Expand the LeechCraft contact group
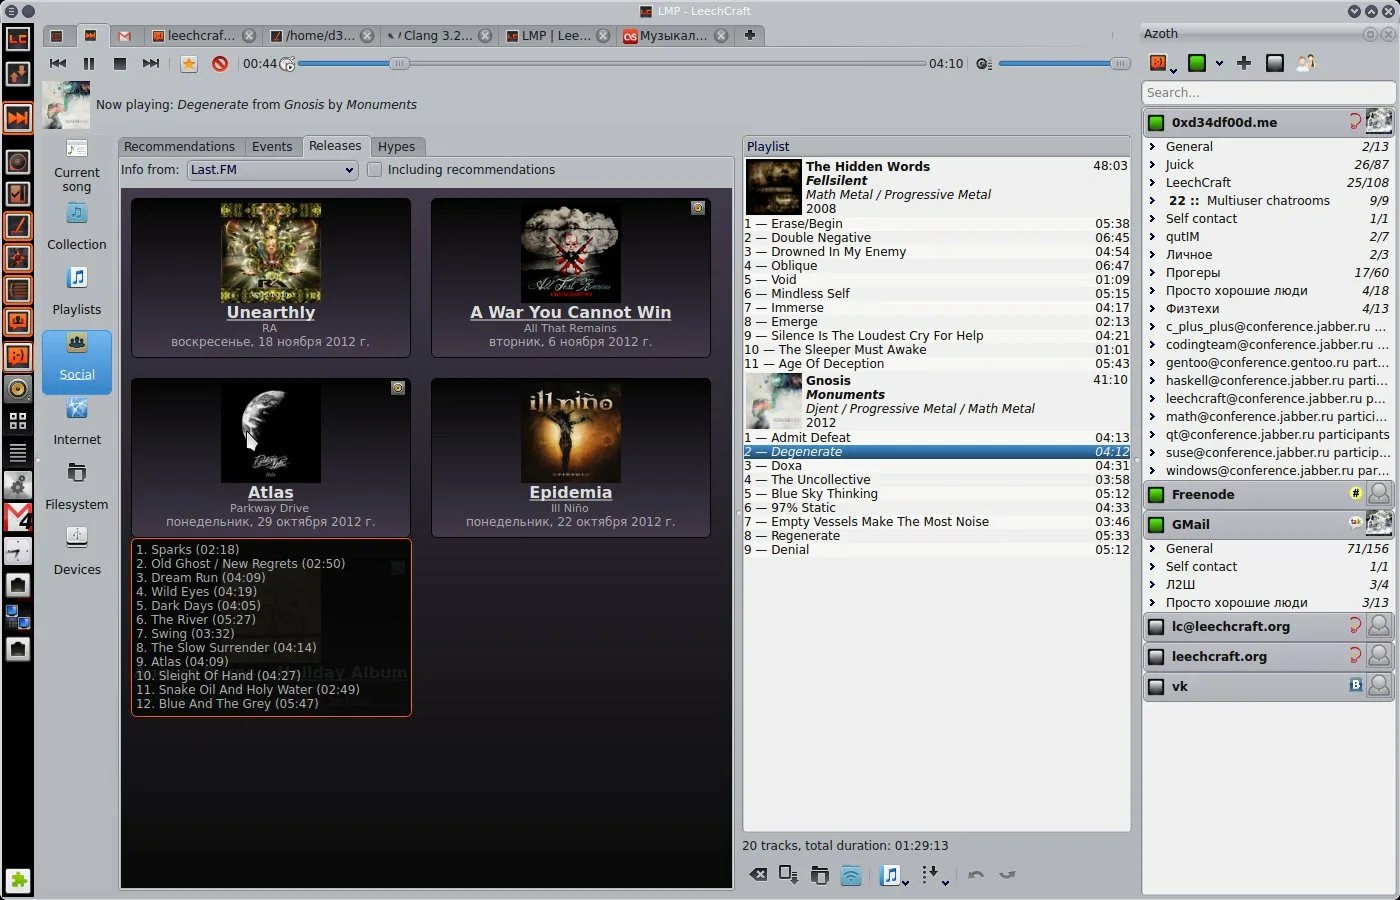 coord(1153,183)
